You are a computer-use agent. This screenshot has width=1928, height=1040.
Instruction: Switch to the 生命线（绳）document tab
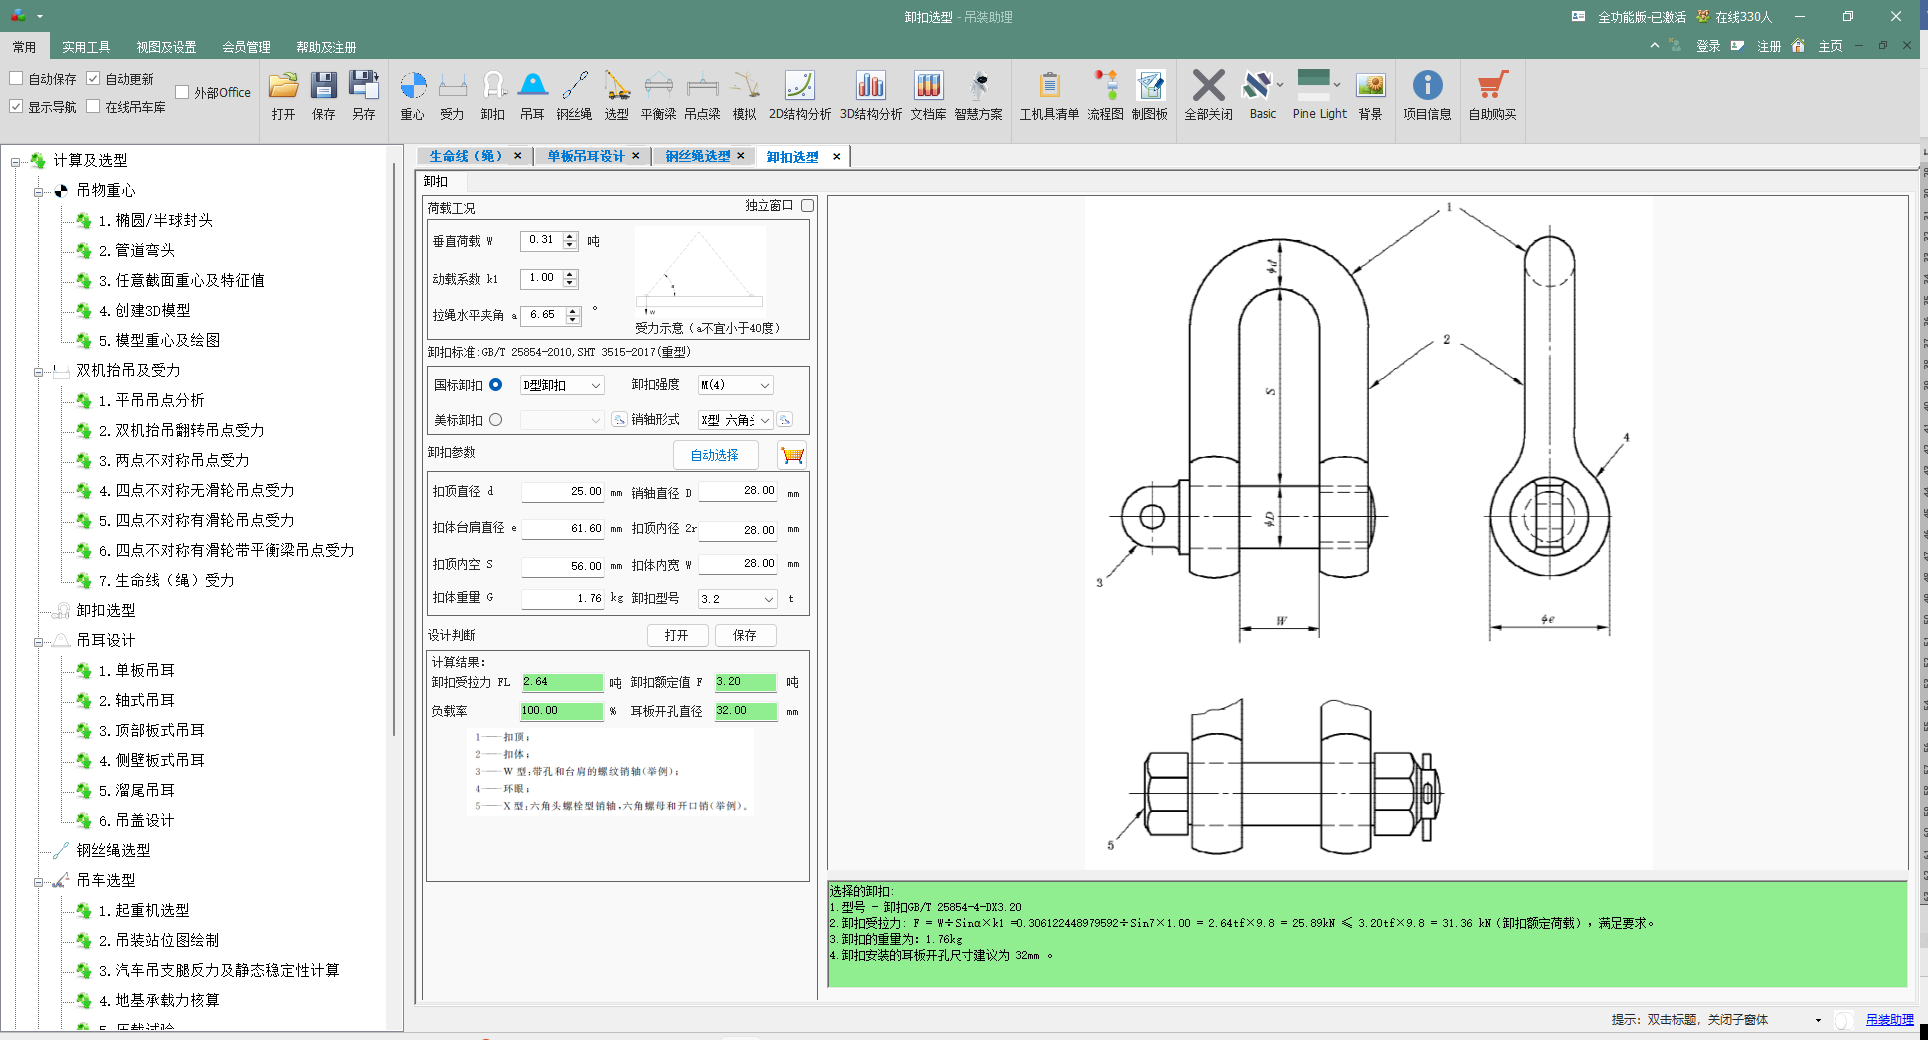pos(465,156)
